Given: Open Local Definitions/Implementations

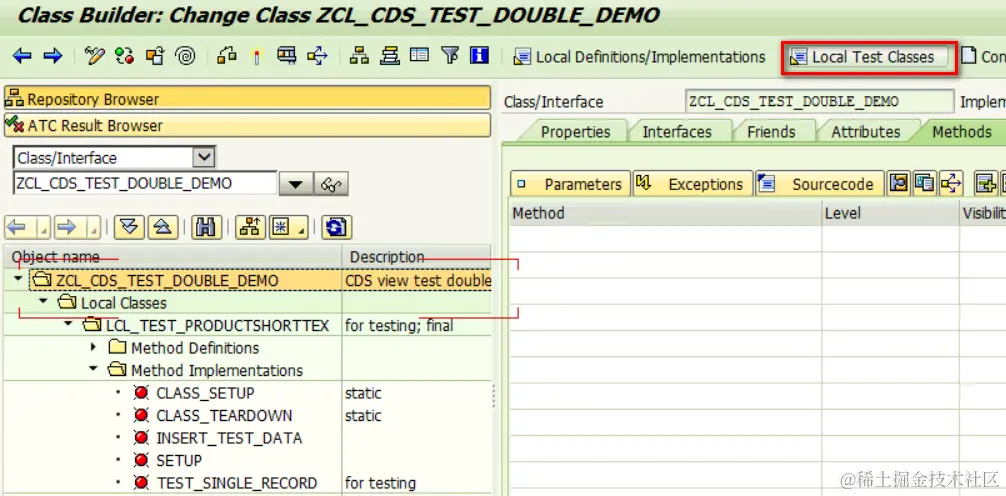Looking at the screenshot, I should (x=640, y=57).
